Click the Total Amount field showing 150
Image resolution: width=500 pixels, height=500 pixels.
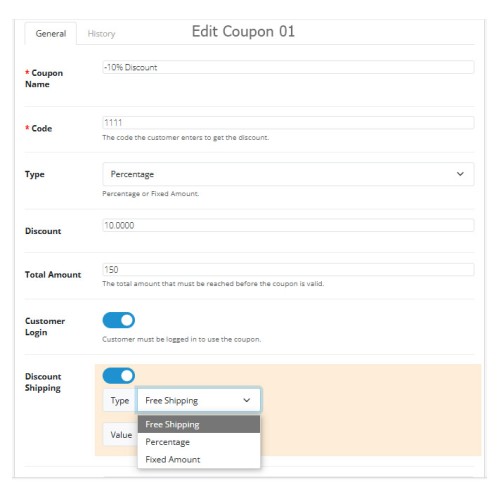288,269
